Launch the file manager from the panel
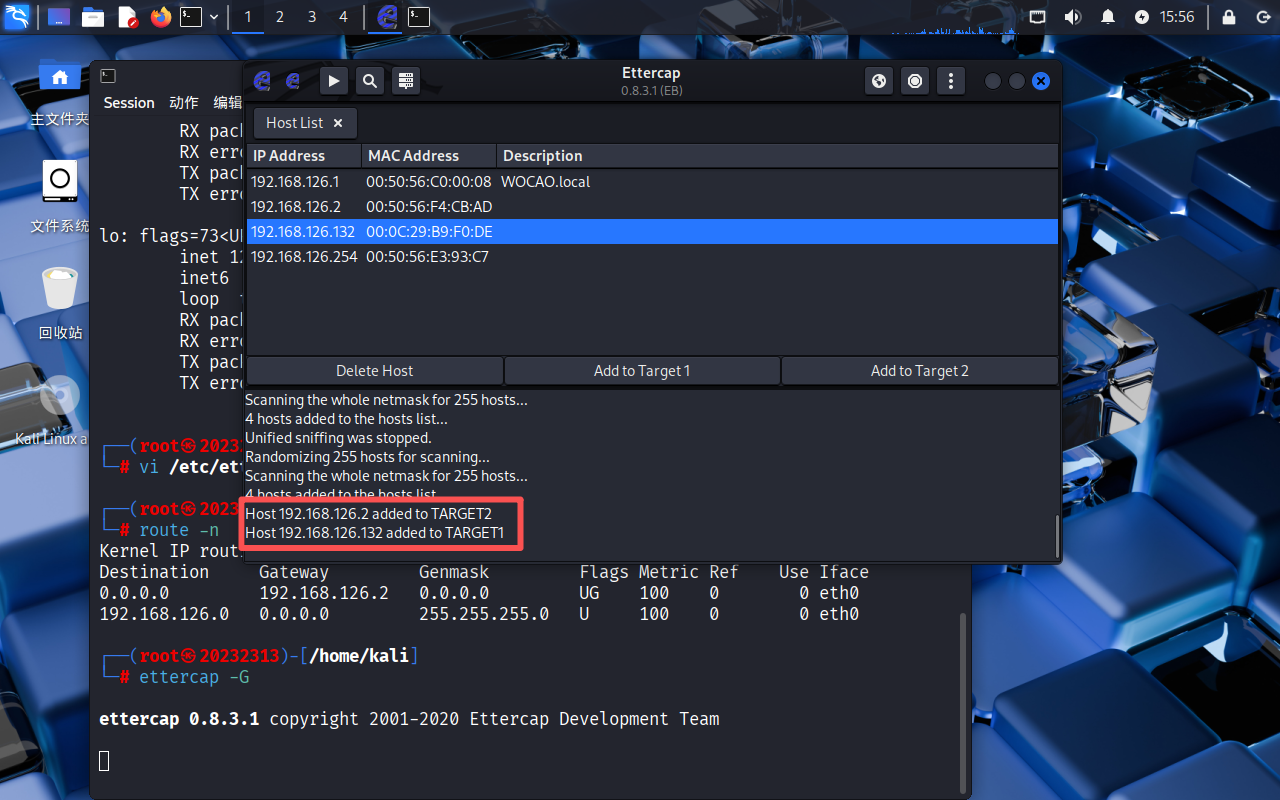This screenshot has height=800, width=1280. (x=93, y=17)
